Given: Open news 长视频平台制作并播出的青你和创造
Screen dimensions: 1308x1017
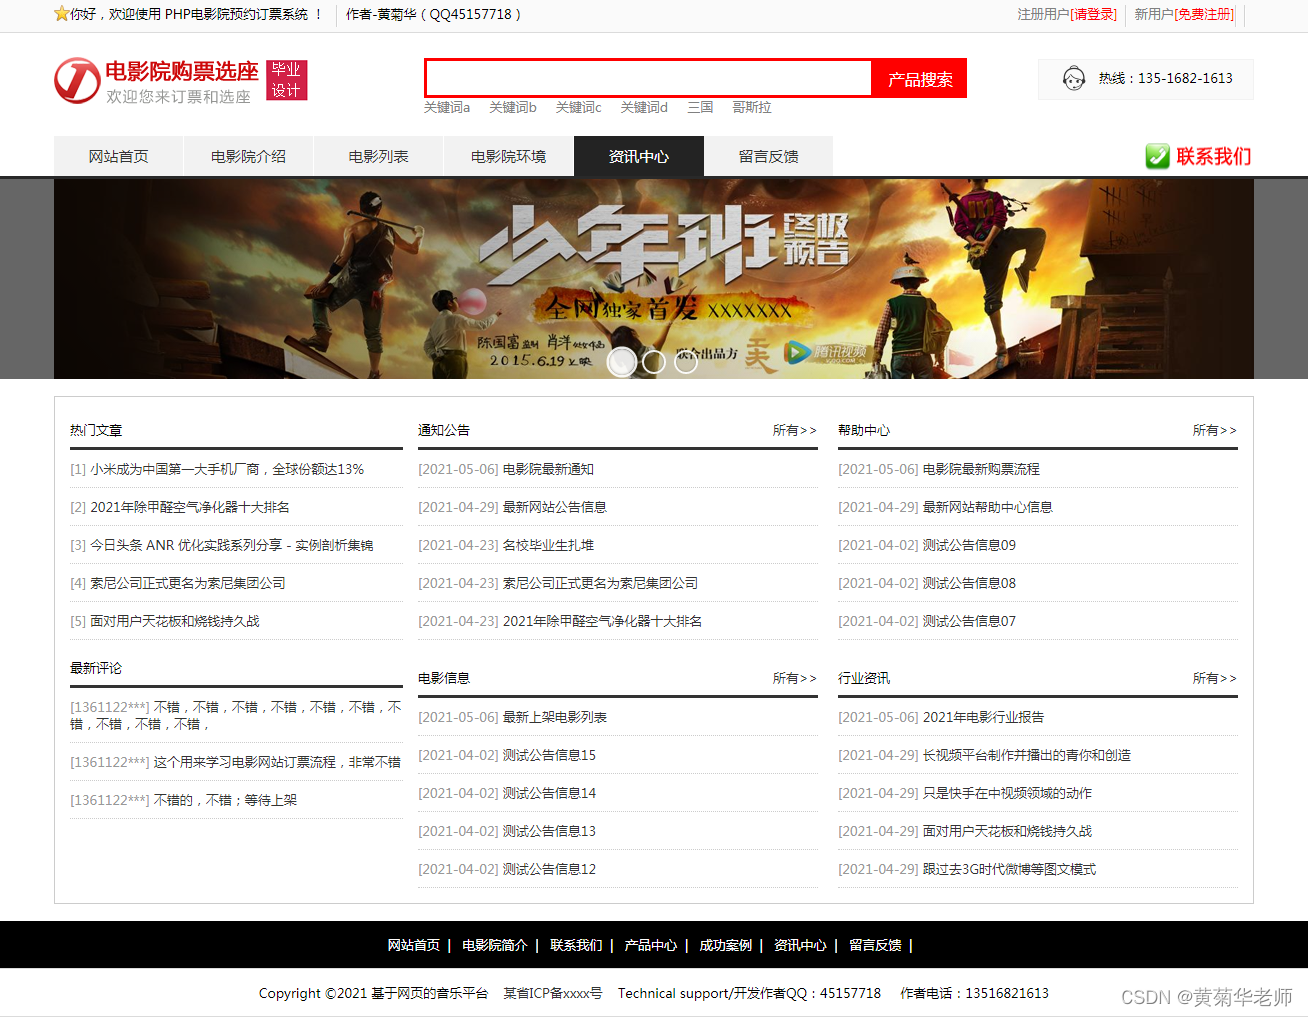Looking at the screenshot, I should pos(1027,755).
